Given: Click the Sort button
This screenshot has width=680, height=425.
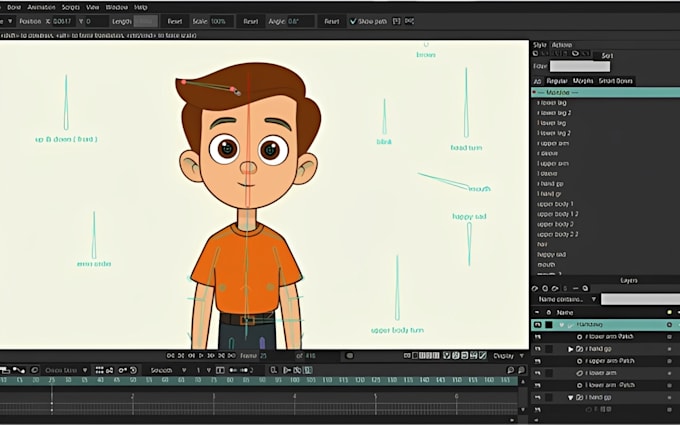Looking at the screenshot, I should [607, 56].
